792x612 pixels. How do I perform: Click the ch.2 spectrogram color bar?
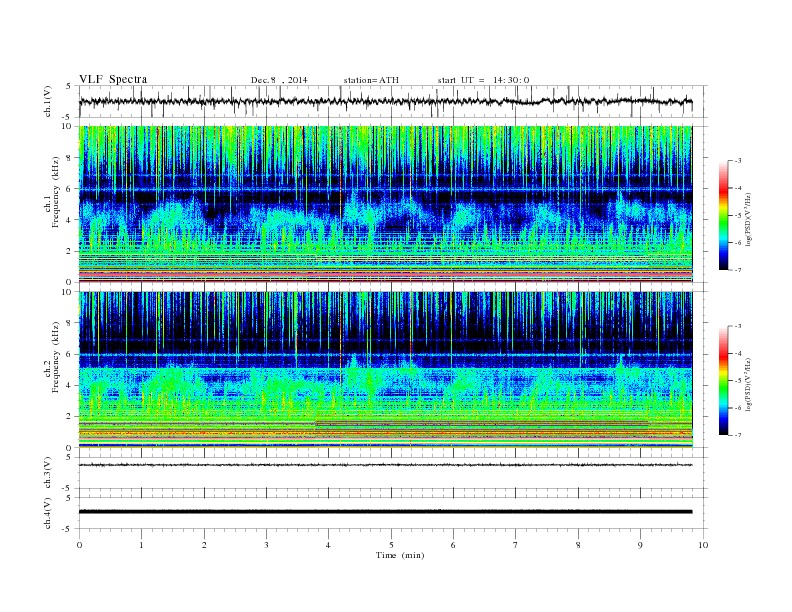pos(723,380)
